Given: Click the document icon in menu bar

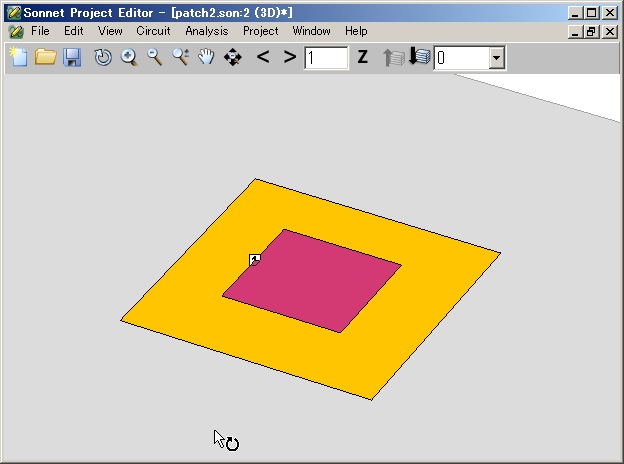Looking at the screenshot, I should (16, 31).
